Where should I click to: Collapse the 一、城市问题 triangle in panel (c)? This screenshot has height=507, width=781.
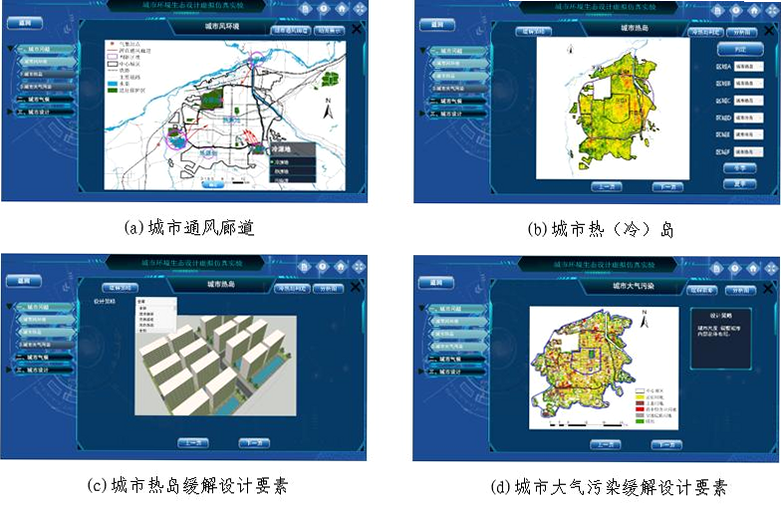tap(10, 306)
